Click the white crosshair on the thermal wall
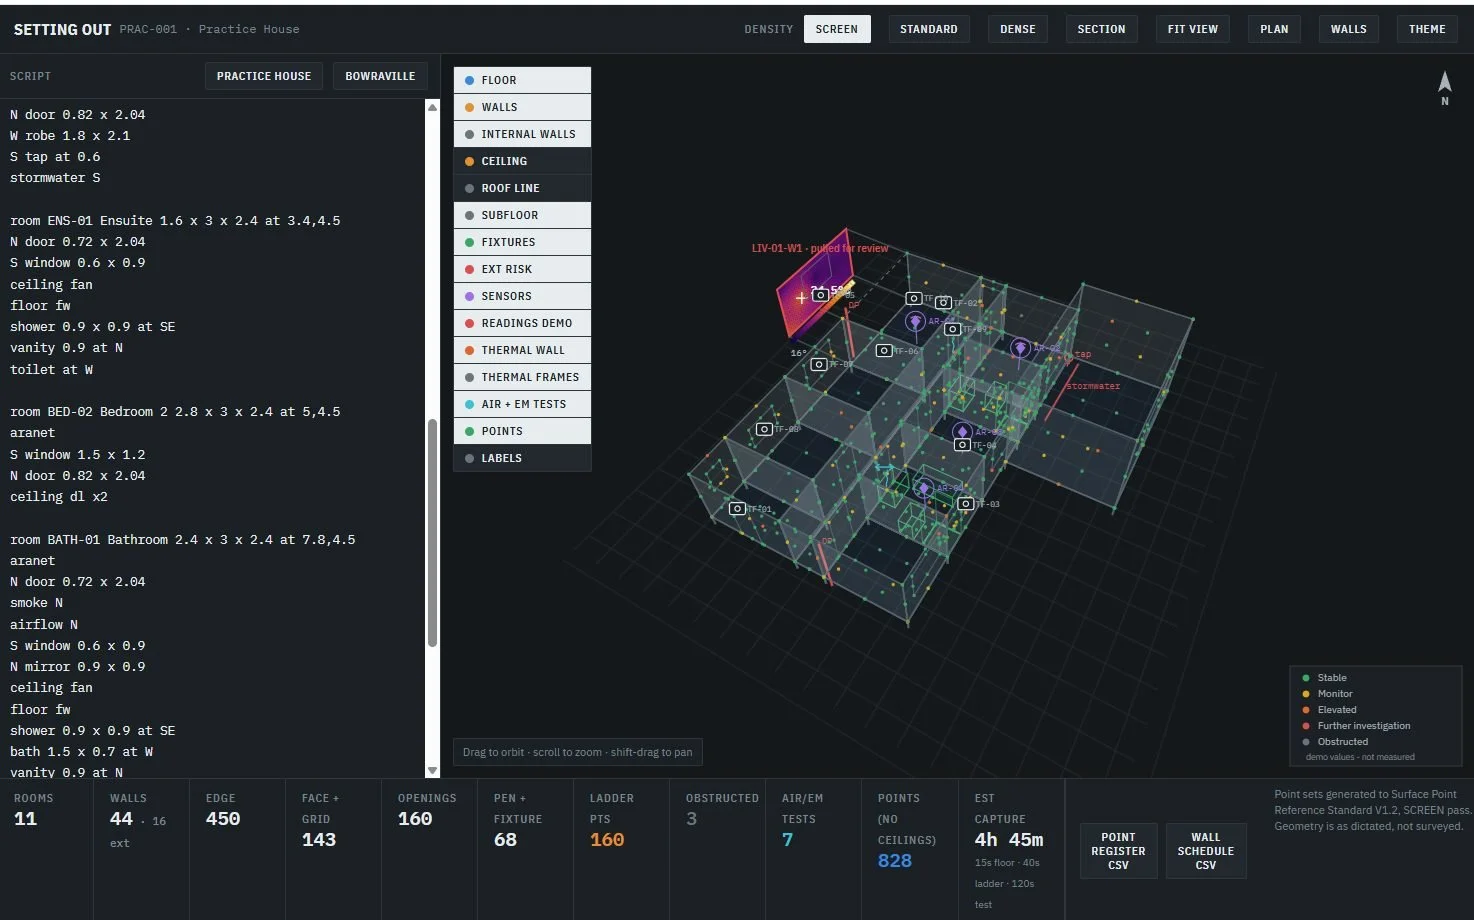Viewport: 1474px width, 920px height. click(802, 298)
